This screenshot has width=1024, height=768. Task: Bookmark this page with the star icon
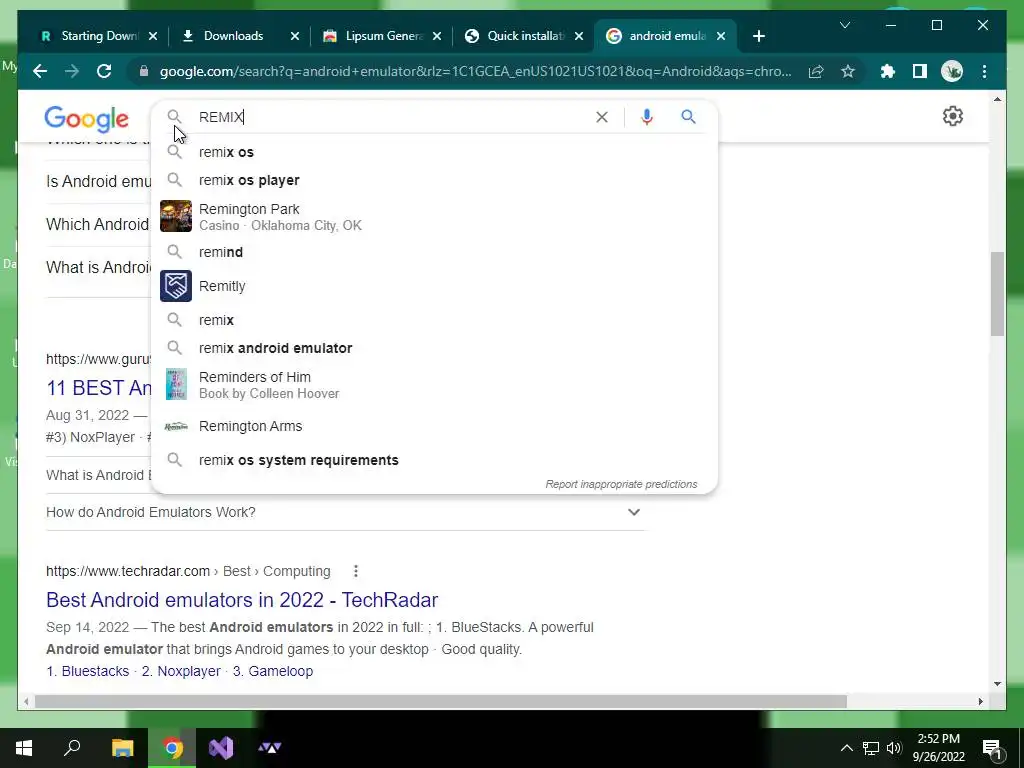[848, 71]
